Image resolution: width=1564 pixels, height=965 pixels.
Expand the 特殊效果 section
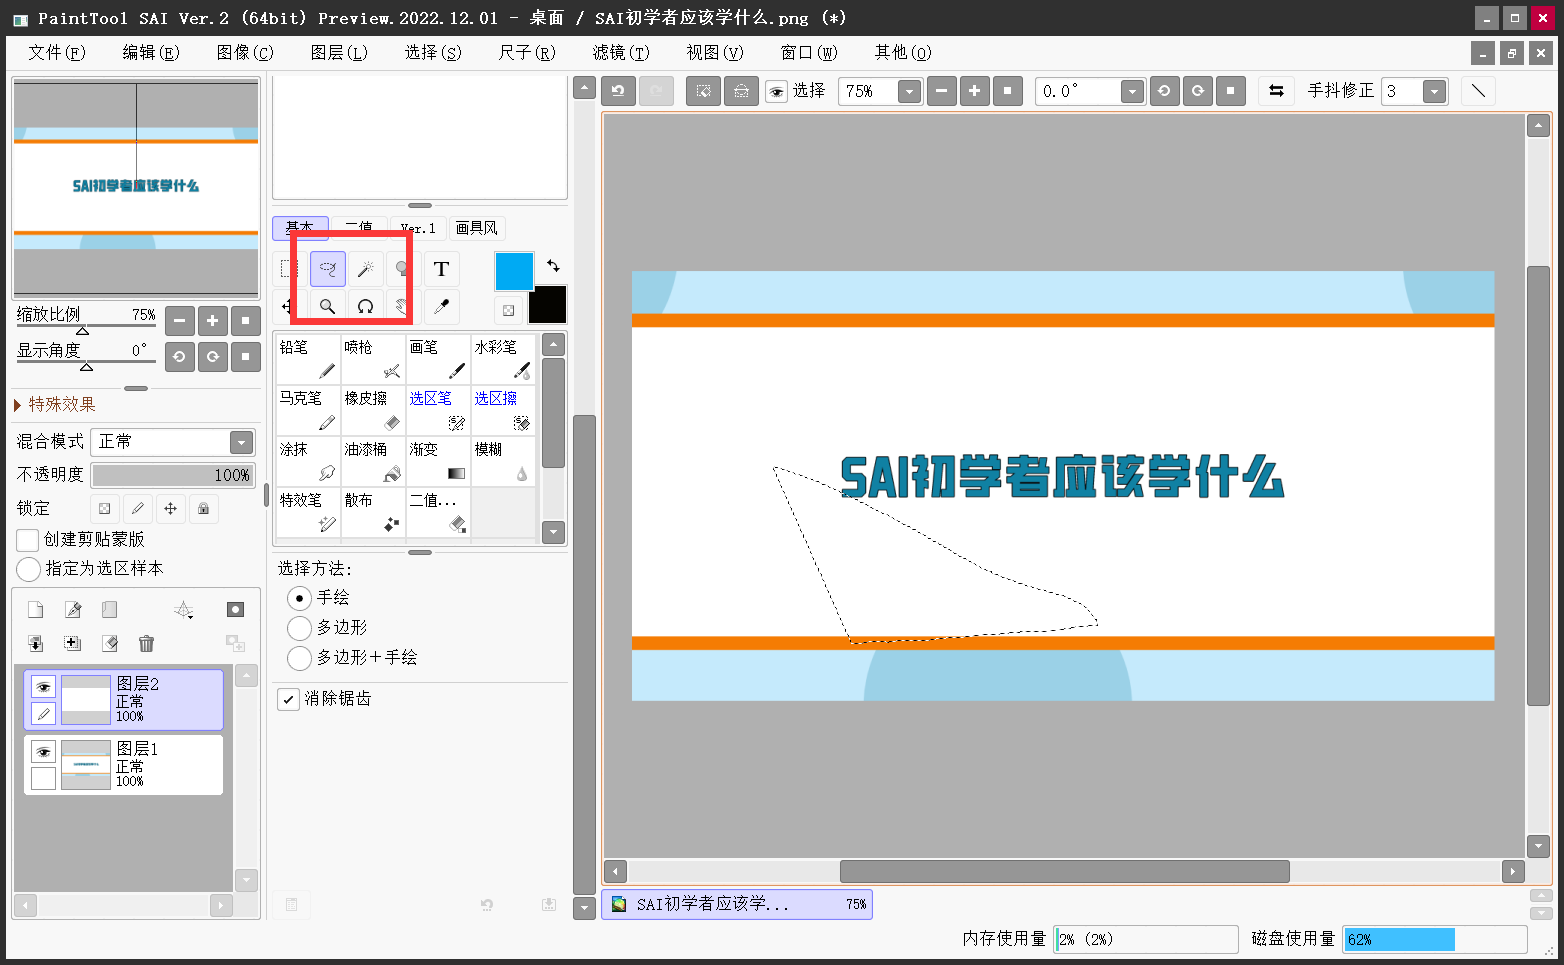pyautogui.click(x=55, y=405)
